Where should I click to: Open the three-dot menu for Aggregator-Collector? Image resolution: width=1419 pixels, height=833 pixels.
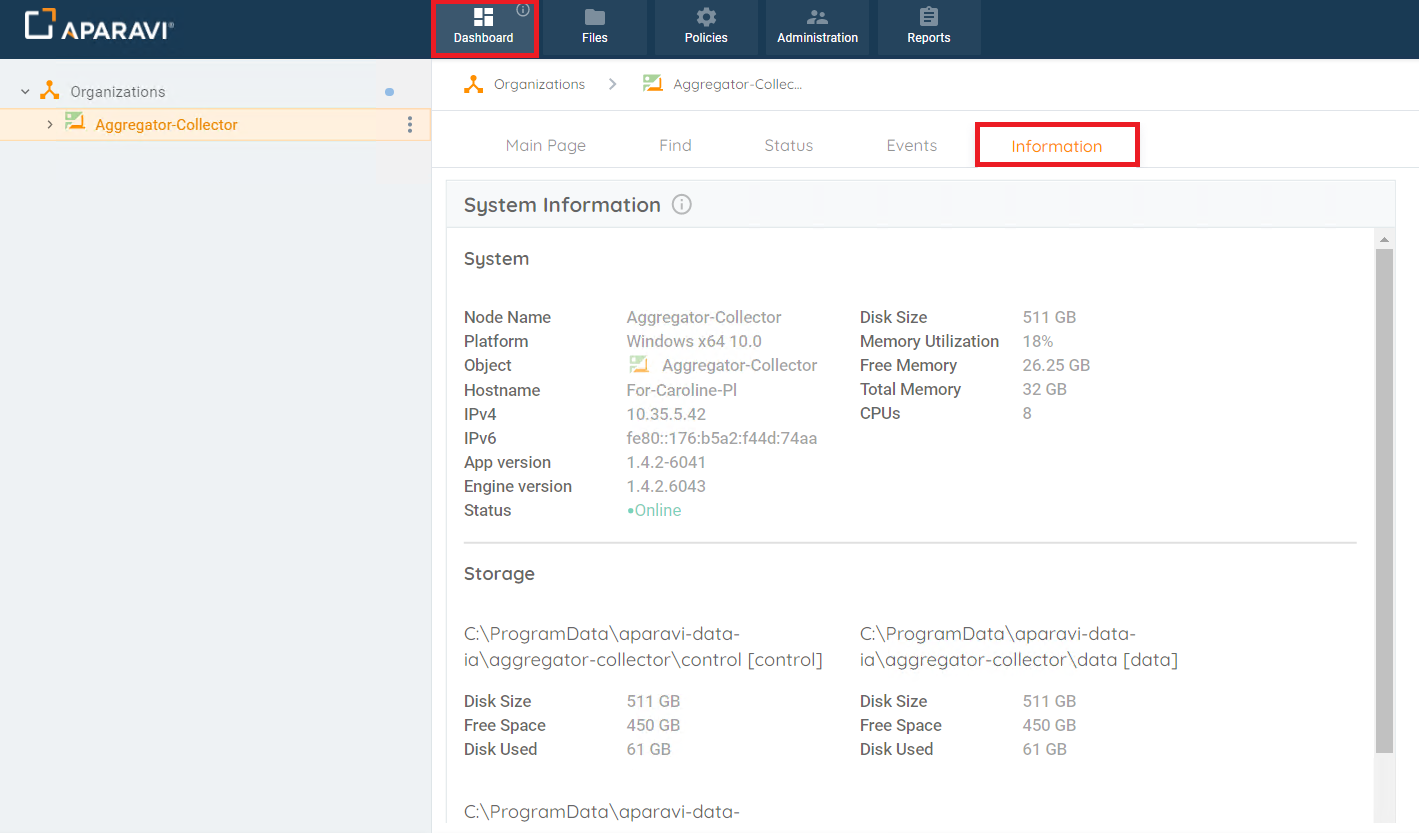click(x=409, y=124)
